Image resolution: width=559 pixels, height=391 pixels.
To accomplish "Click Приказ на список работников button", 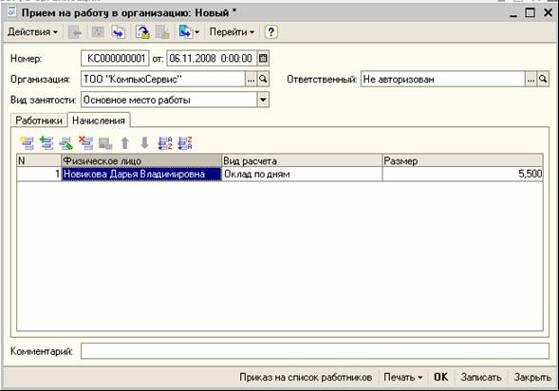I will tap(306, 377).
